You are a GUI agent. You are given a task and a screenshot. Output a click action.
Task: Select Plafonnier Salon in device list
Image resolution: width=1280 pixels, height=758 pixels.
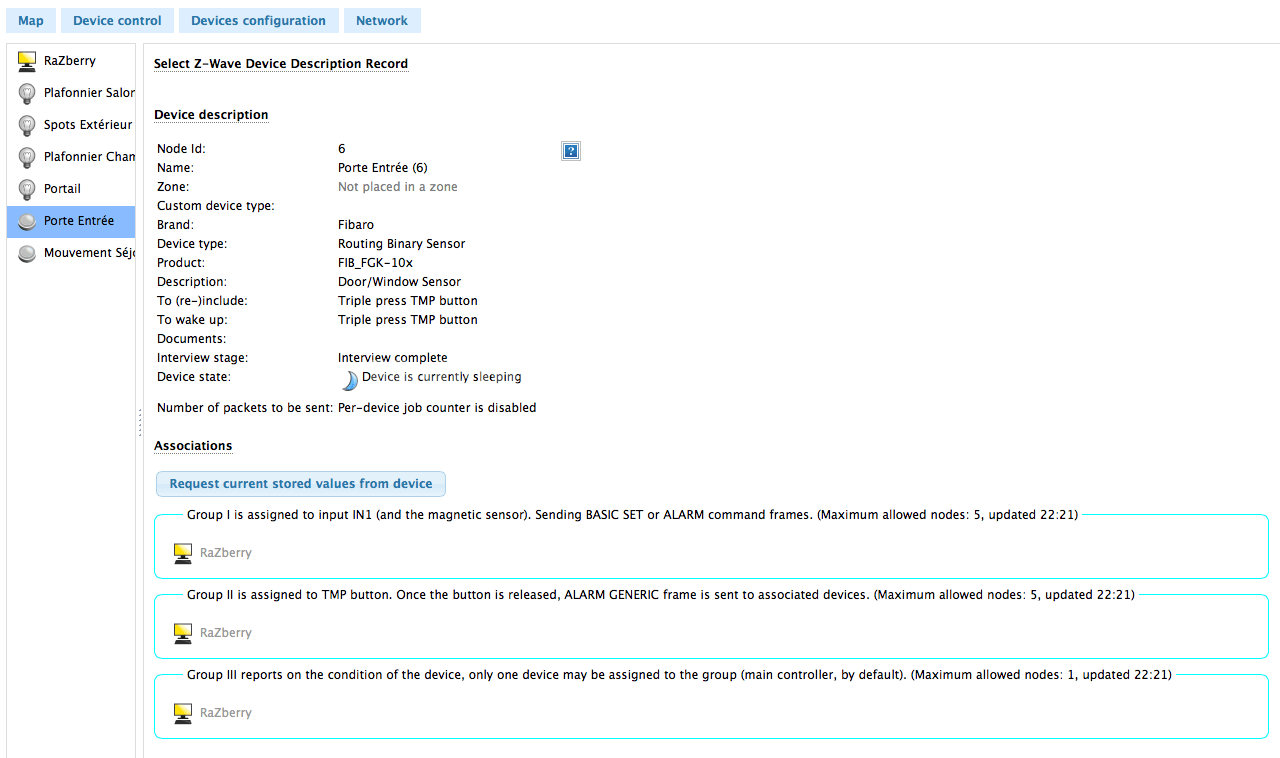71,93
